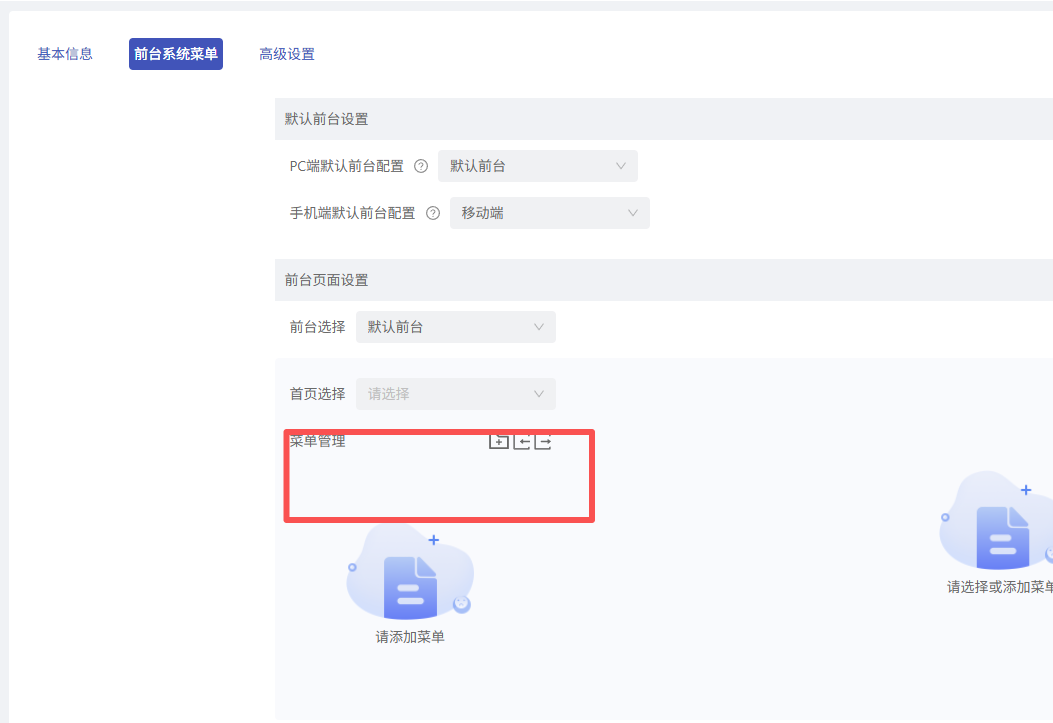Click the 菜单管理 label
This screenshot has height=723, width=1053.
click(x=318, y=441)
